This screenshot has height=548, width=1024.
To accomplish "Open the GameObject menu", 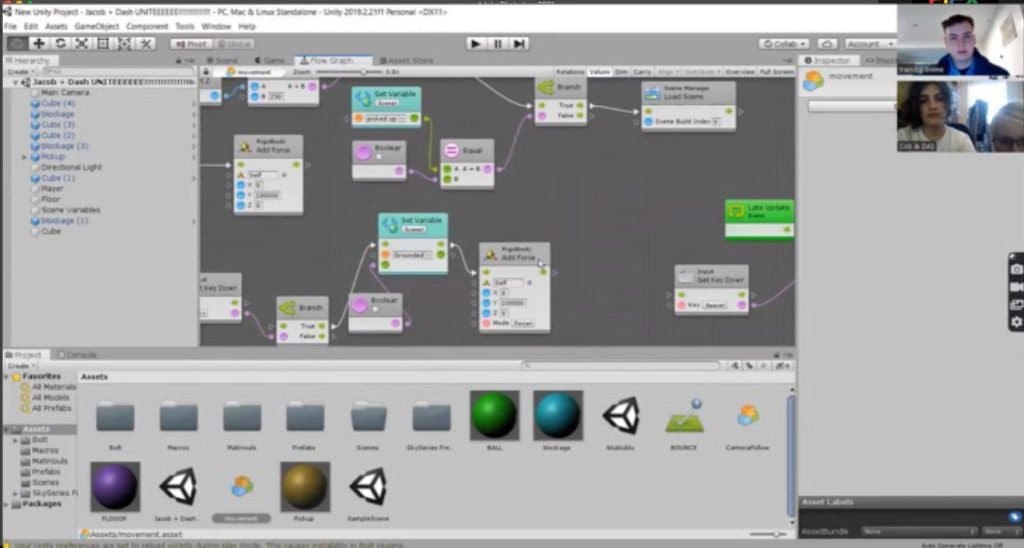I will pos(97,26).
